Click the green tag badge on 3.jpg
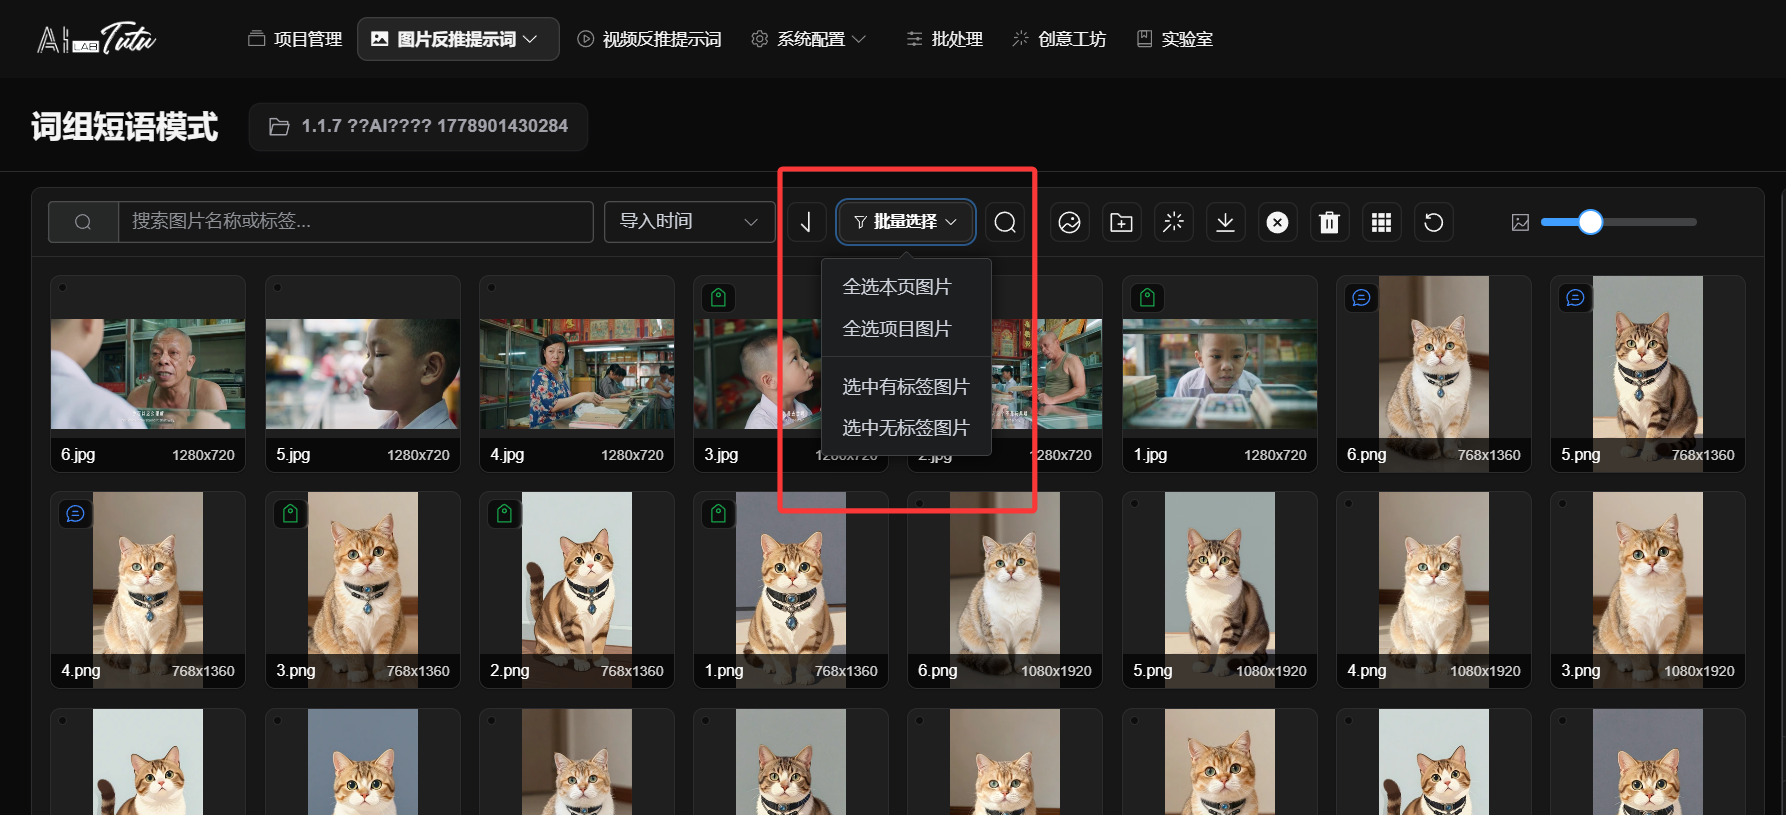The width and height of the screenshot is (1786, 815). [718, 297]
